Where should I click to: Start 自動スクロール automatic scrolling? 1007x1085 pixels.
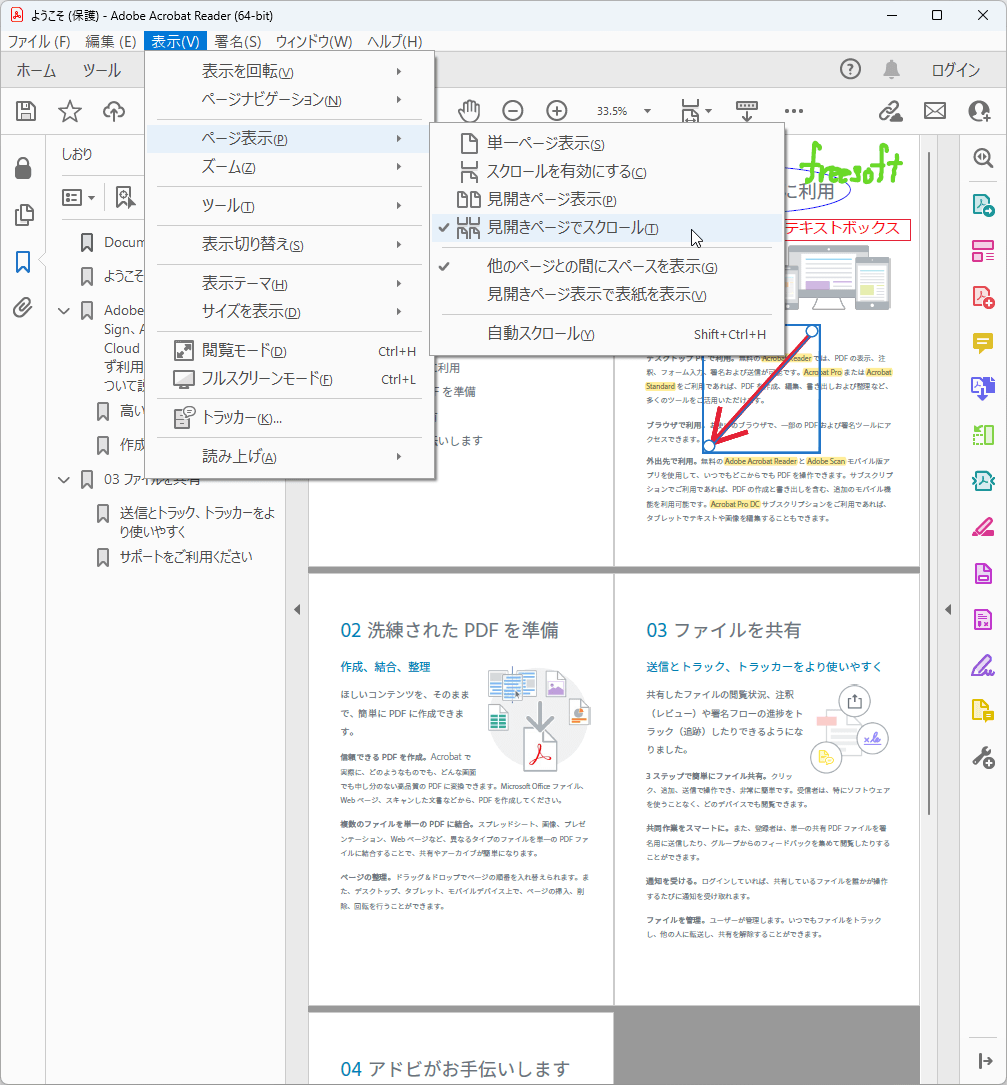(x=606, y=334)
